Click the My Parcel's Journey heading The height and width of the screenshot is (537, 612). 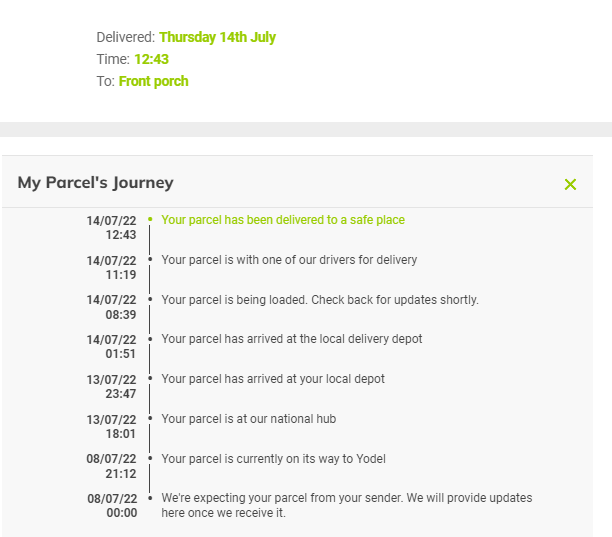pos(95,183)
